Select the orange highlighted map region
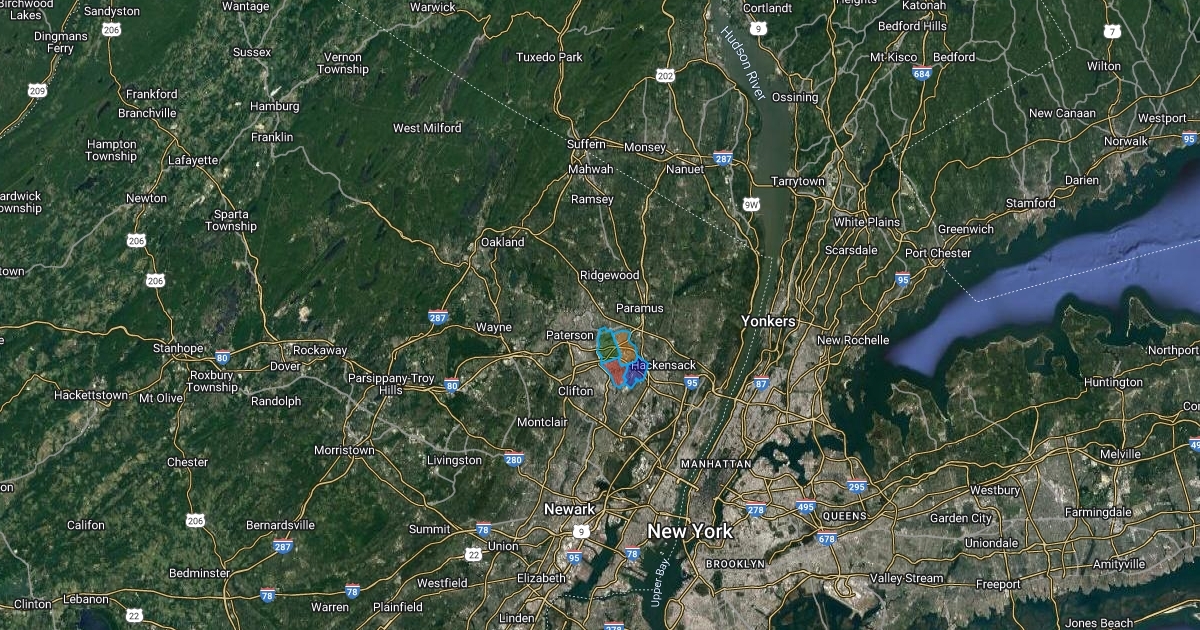The image size is (1200, 630). pos(626,347)
